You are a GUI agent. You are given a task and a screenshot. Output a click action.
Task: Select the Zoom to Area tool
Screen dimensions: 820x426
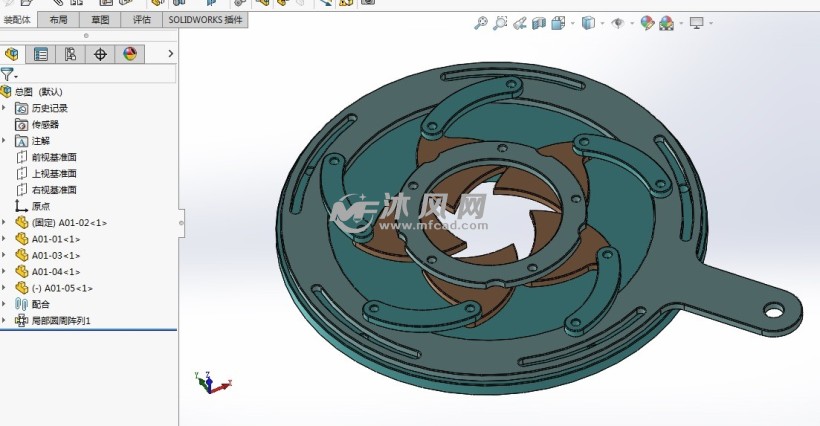pos(500,23)
